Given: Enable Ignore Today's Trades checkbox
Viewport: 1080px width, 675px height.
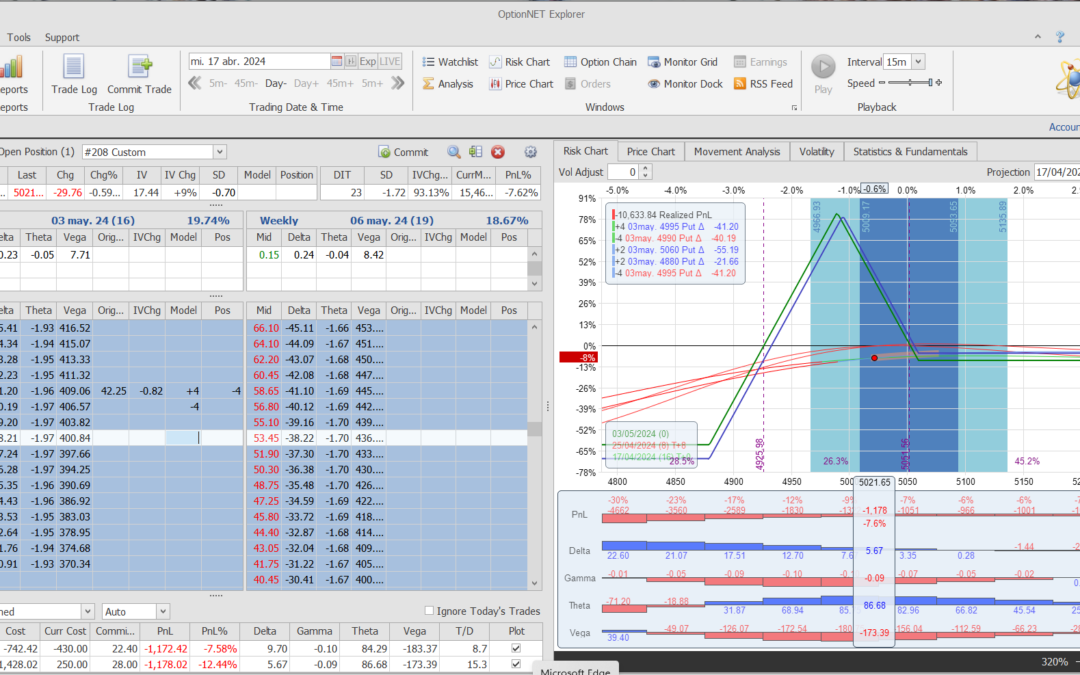Looking at the screenshot, I should pyautogui.click(x=430, y=611).
